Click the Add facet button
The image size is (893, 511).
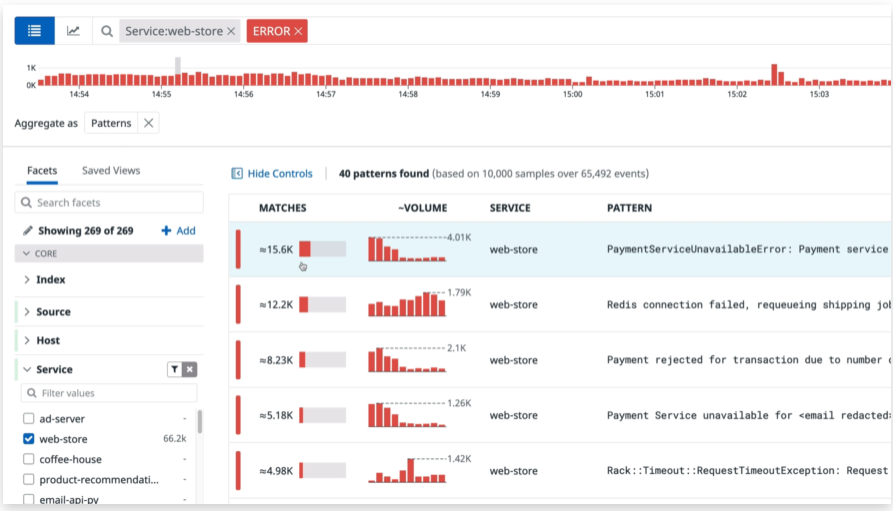[x=178, y=231]
